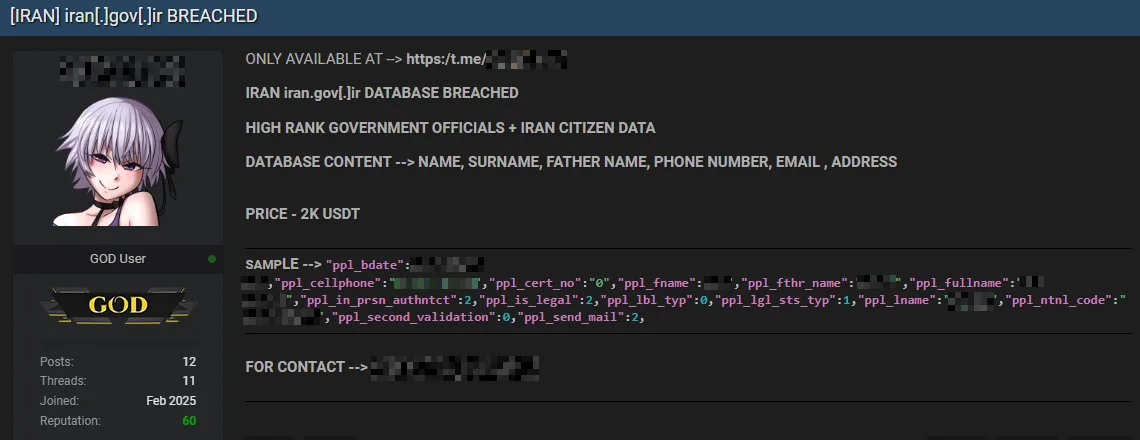The height and width of the screenshot is (440, 1140).
Task: Click the blurred contact handle after FOR CONTACT
Action: point(455,367)
